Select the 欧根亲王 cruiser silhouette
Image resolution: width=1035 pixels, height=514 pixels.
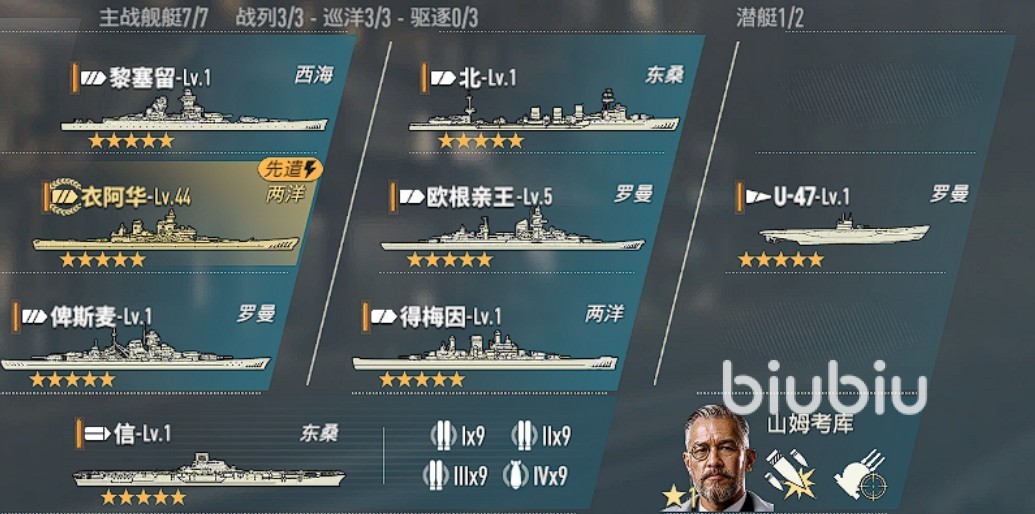tap(512, 230)
